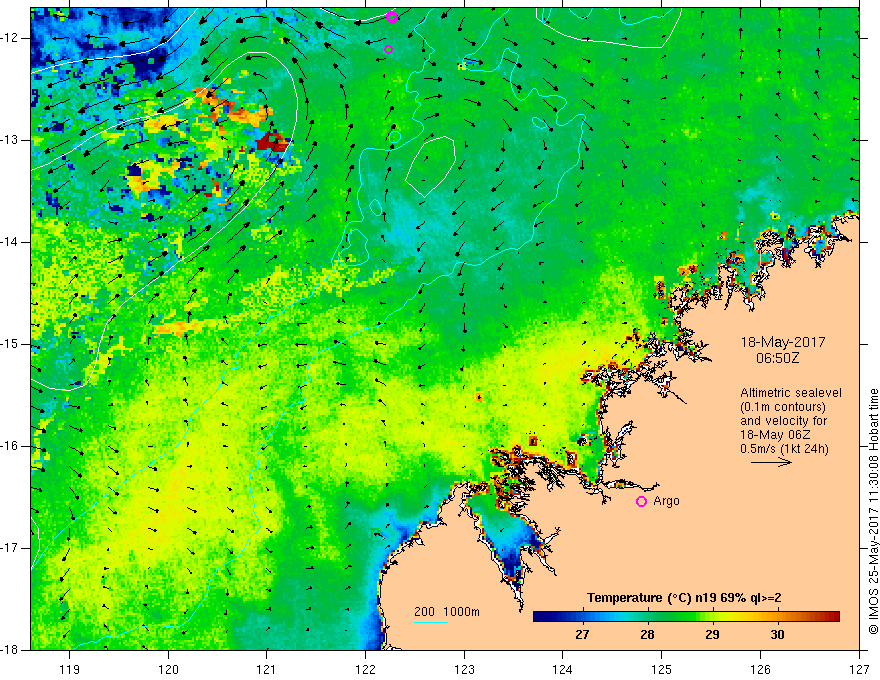Click the 'Argo' legend label
Screen dimensions: 880x680
point(666,501)
